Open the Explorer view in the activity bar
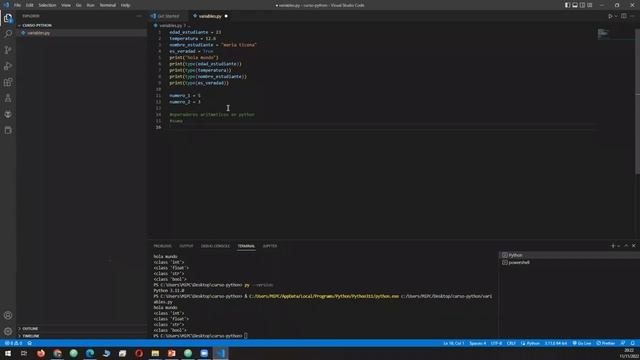Screen dimensions: 640x360 pos(8,18)
